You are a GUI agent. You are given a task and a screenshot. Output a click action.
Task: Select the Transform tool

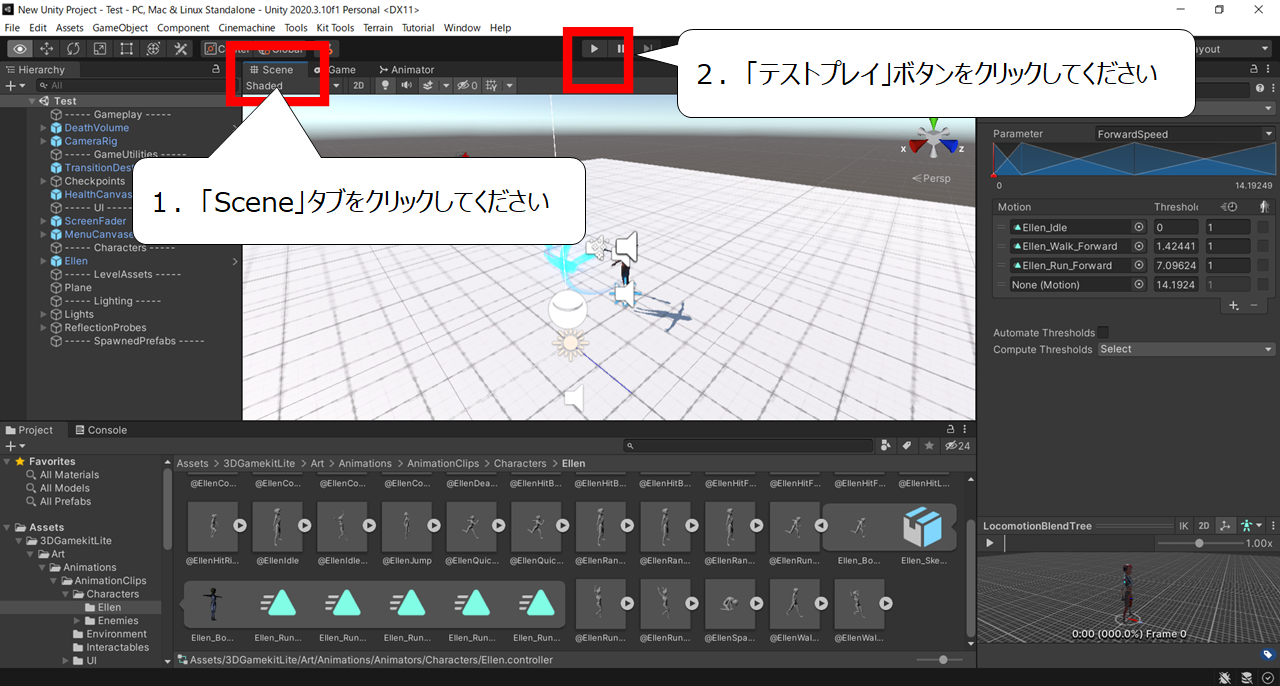pyautogui.click(x=153, y=48)
